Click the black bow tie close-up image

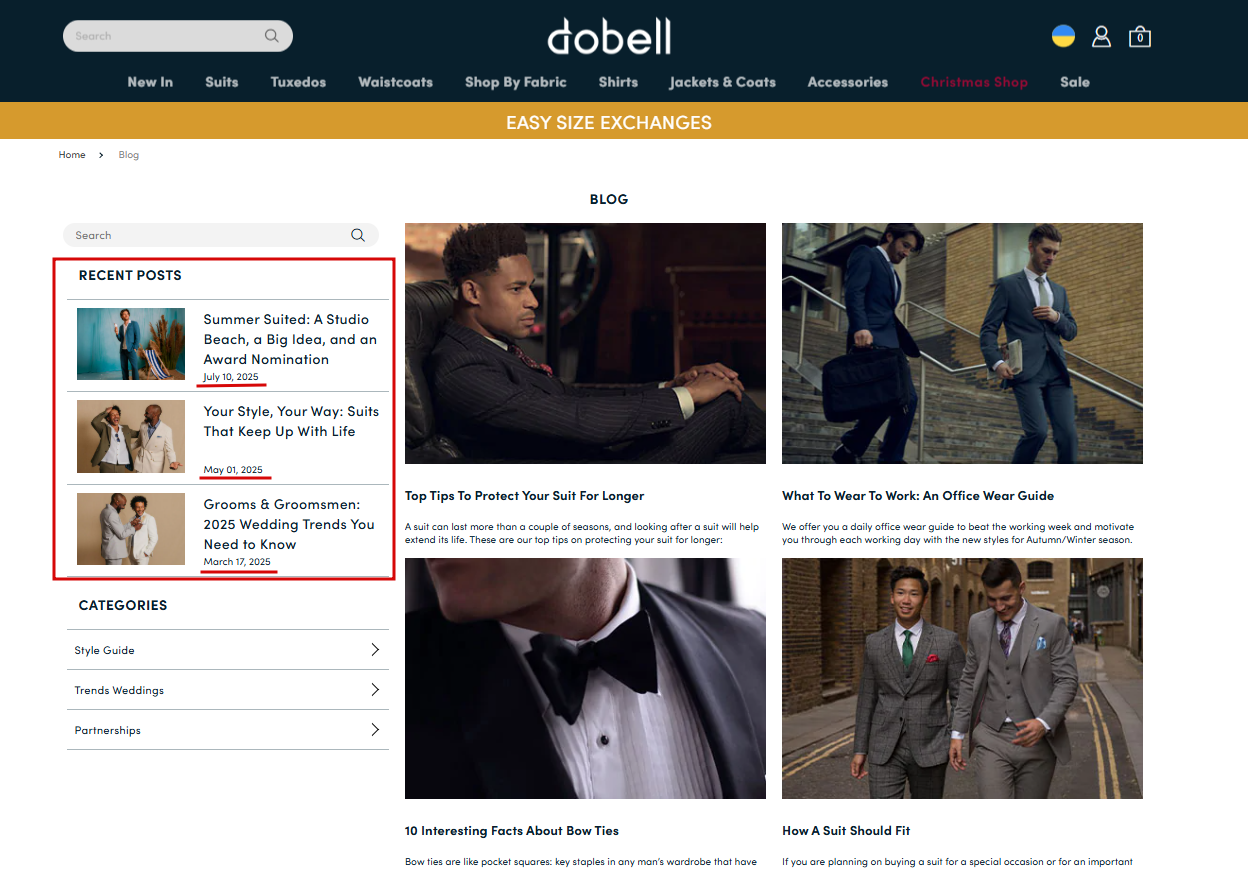[x=585, y=678]
